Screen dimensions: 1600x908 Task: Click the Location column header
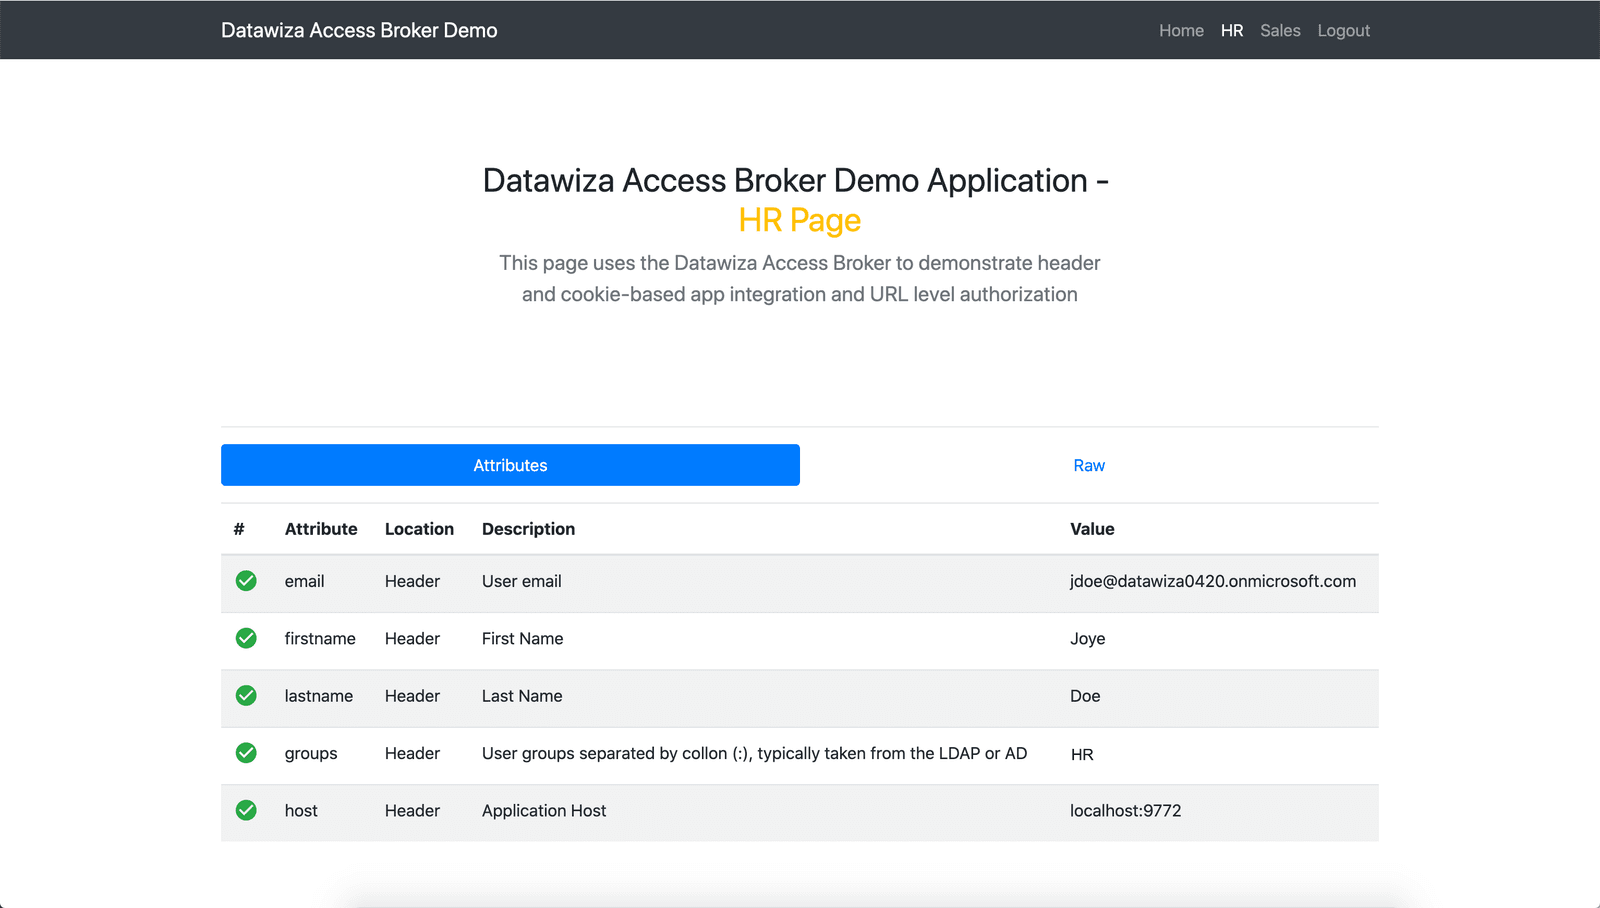click(419, 529)
